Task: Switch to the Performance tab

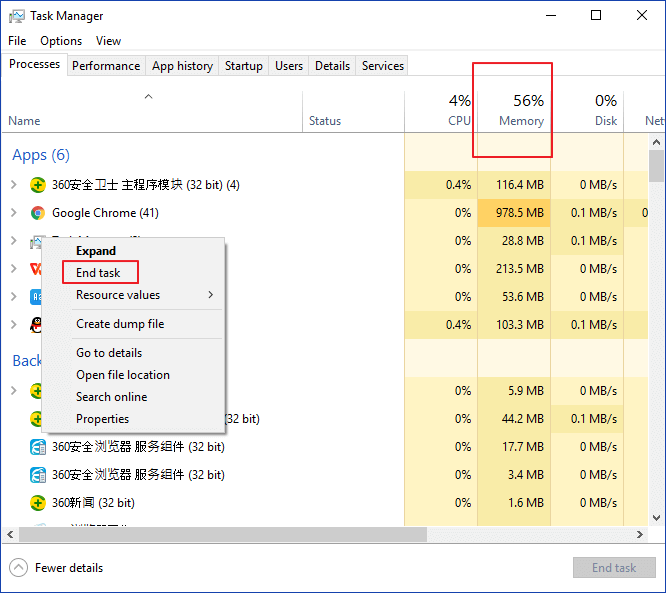Action: pyautogui.click(x=106, y=66)
